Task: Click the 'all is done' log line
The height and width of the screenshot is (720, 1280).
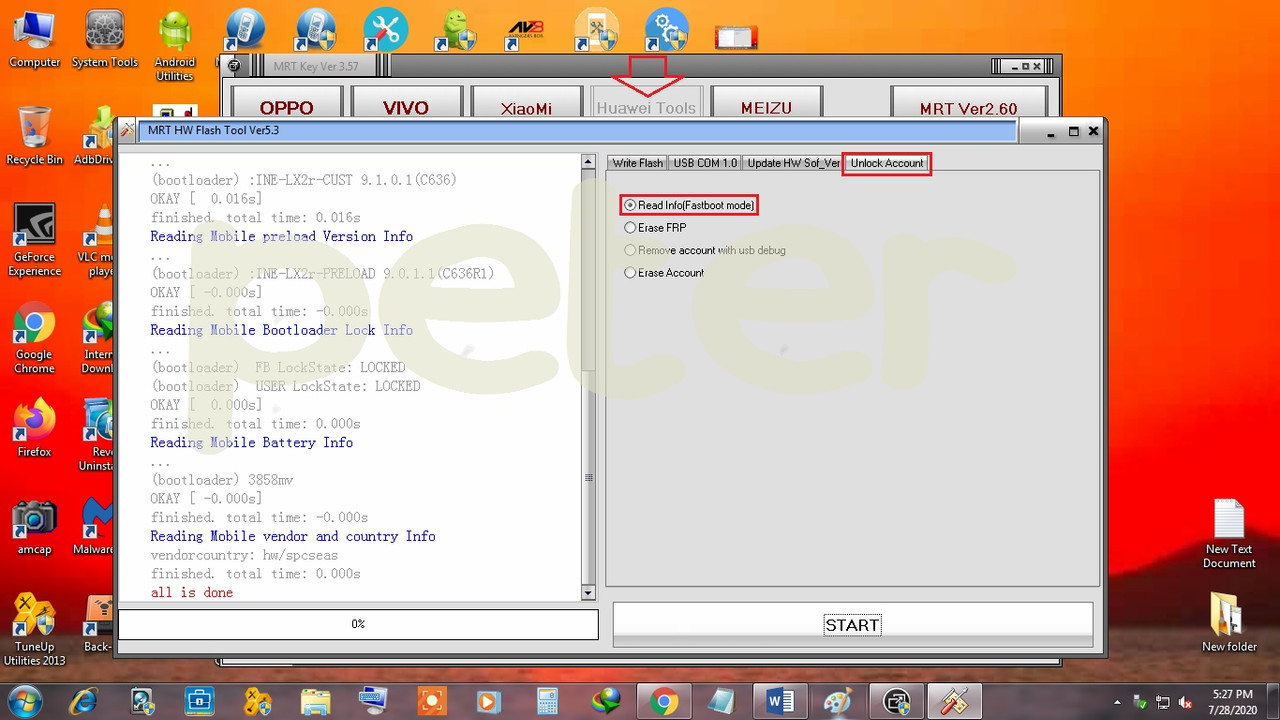Action: 191,593
